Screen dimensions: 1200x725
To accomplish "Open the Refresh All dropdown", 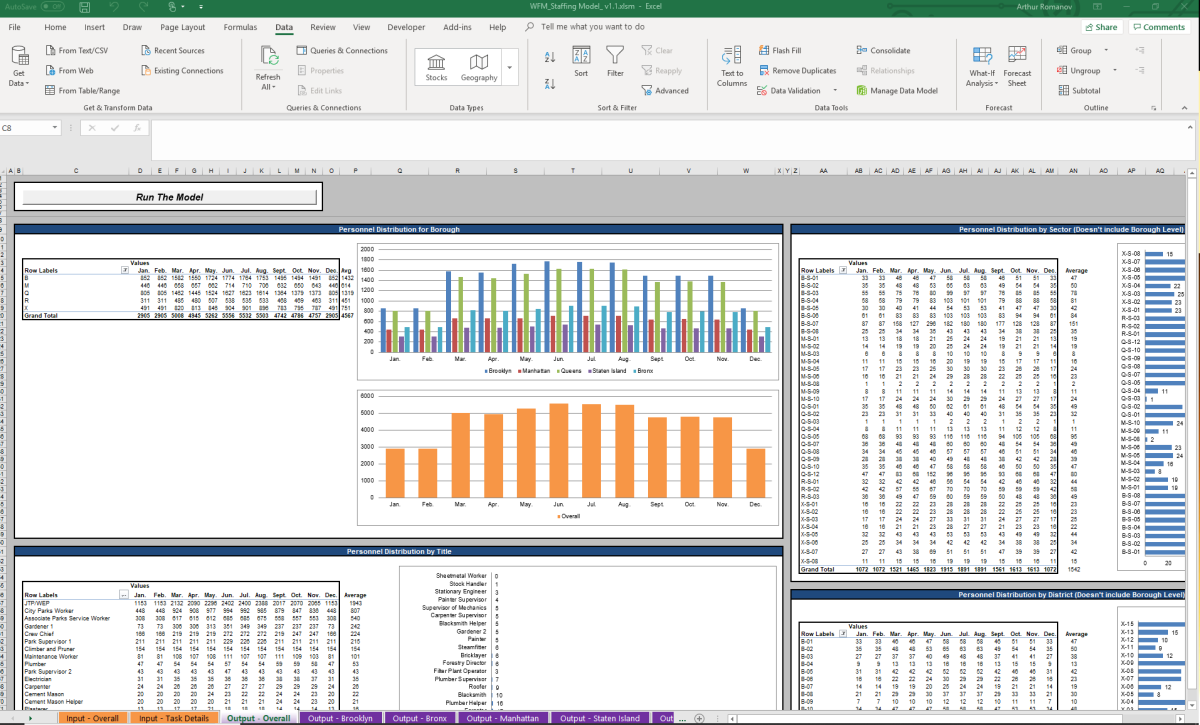I will [x=268, y=88].
